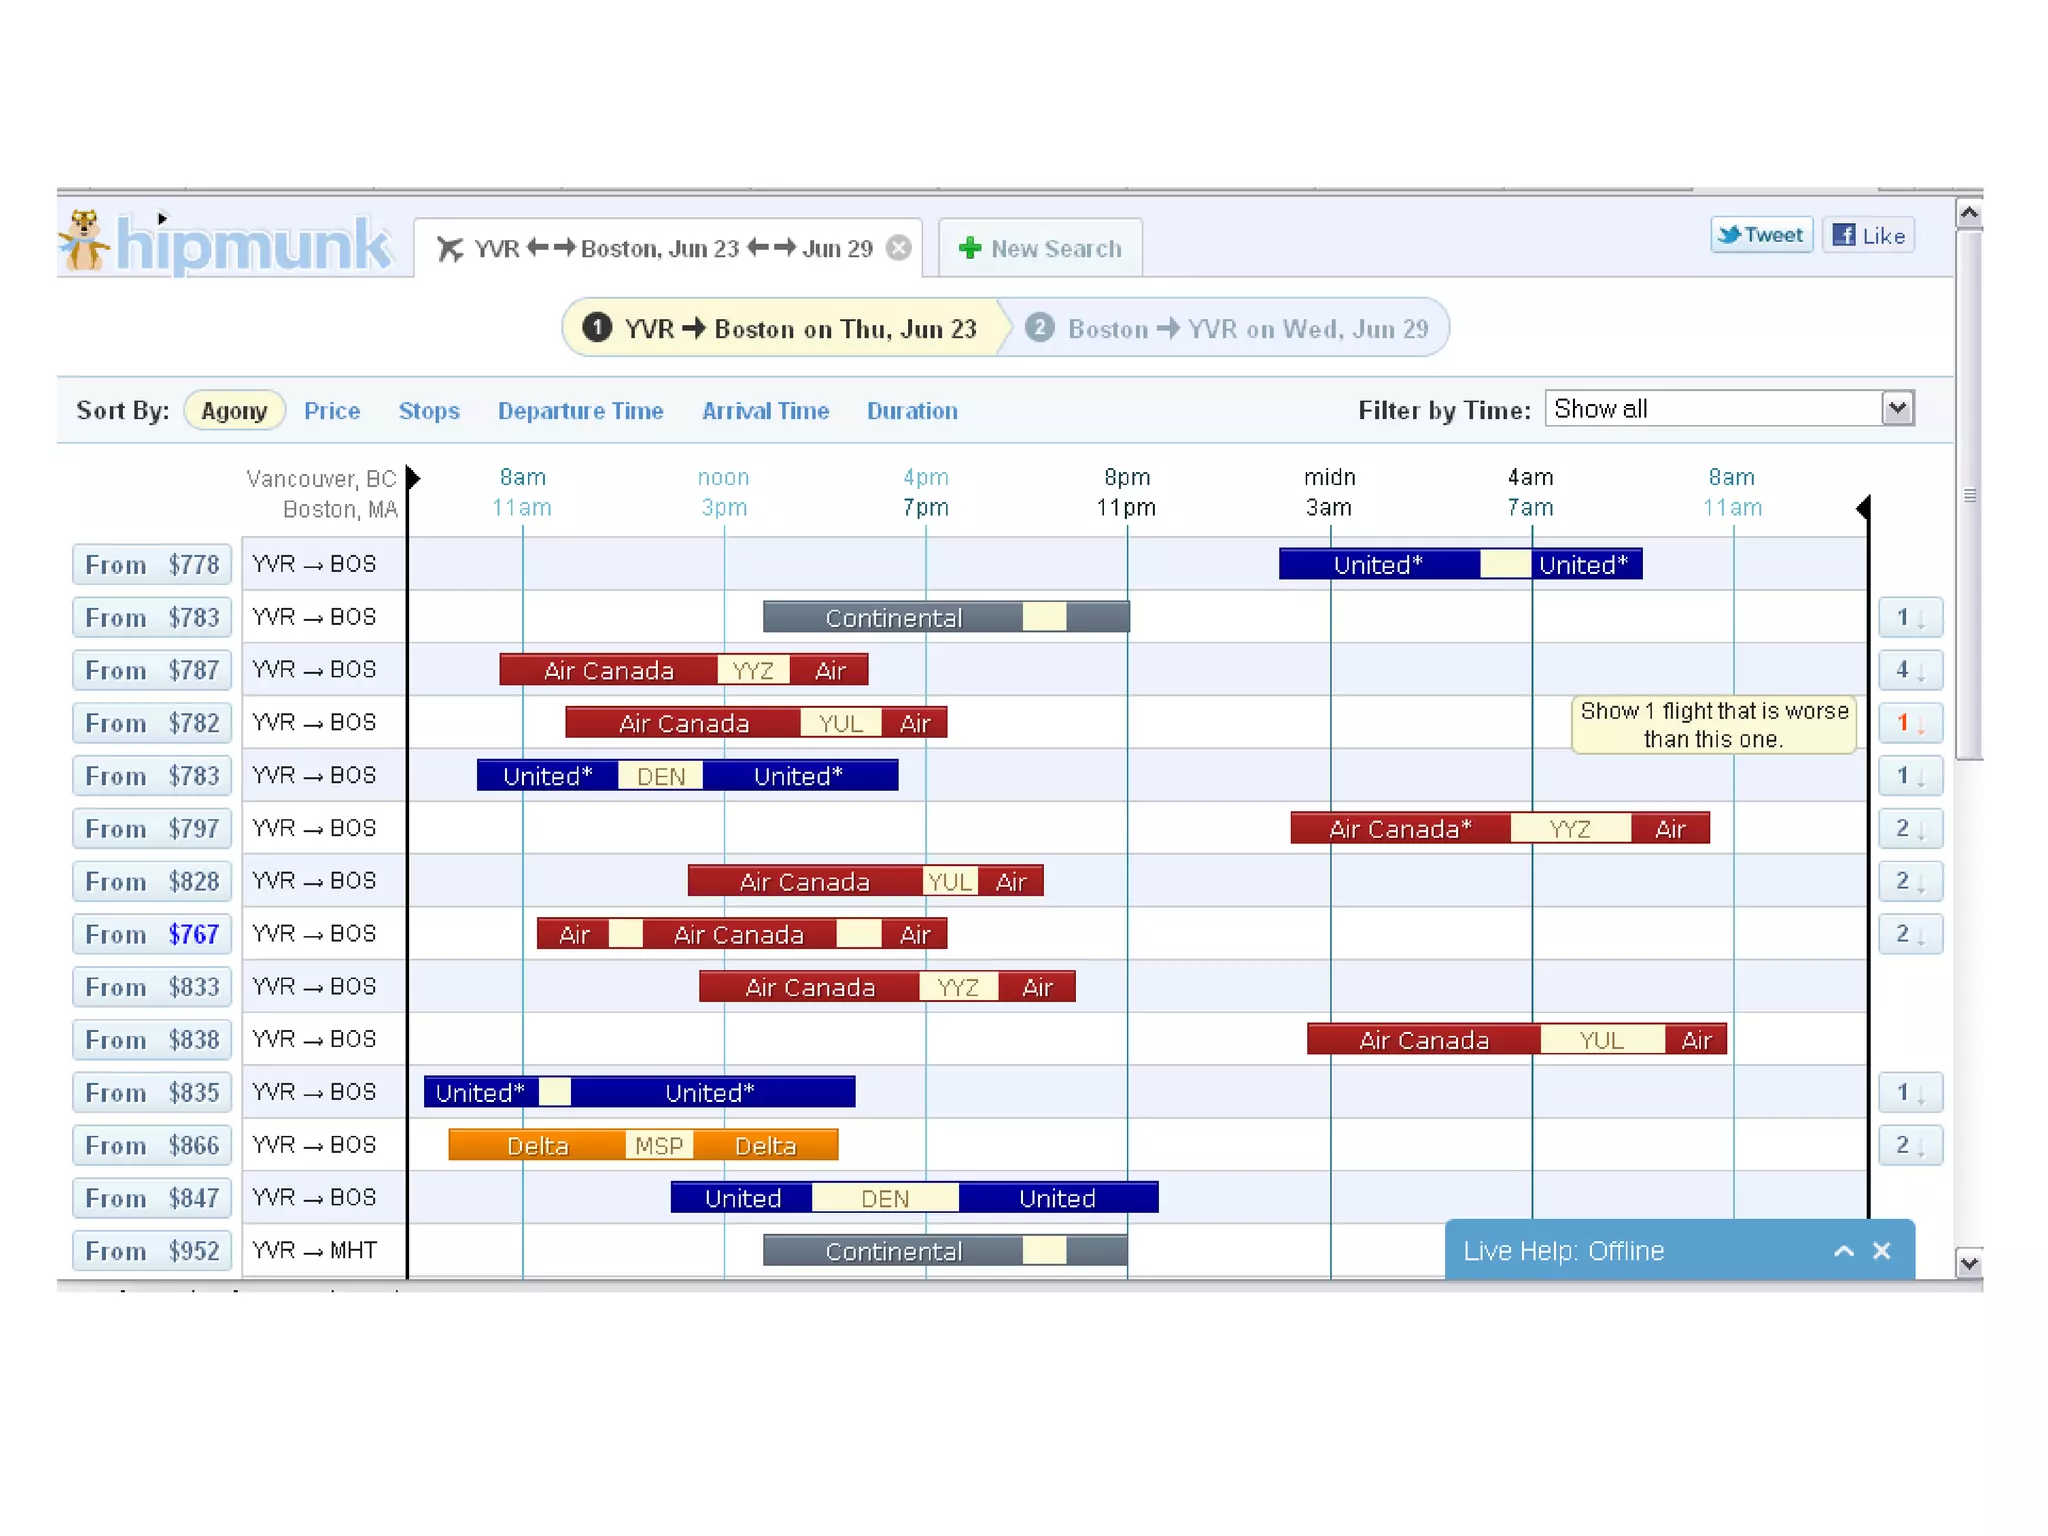Select the From $833 flight

[152, 987]
